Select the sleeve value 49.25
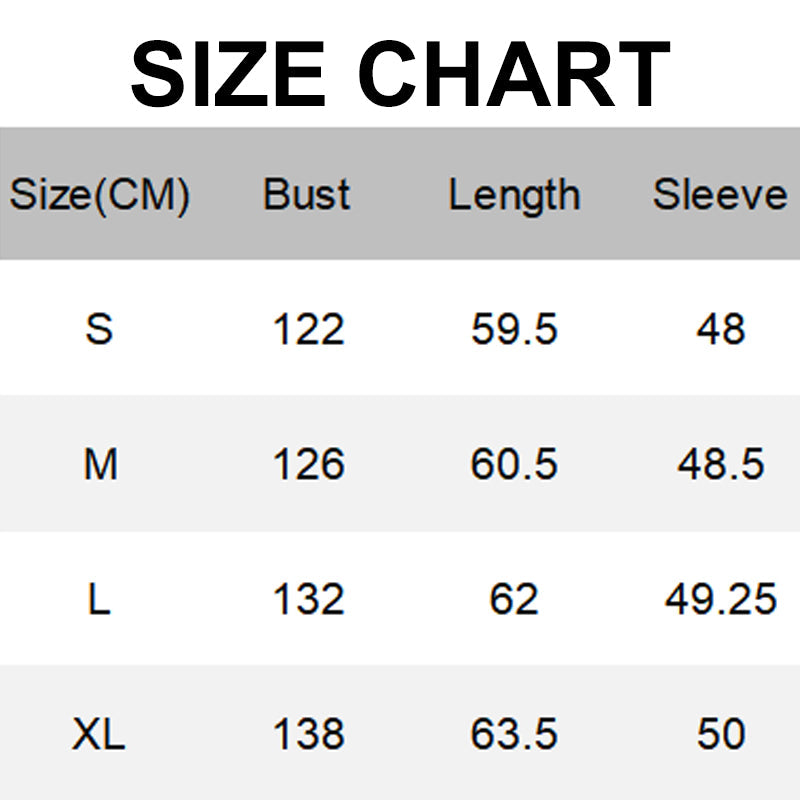 point(720,599)
